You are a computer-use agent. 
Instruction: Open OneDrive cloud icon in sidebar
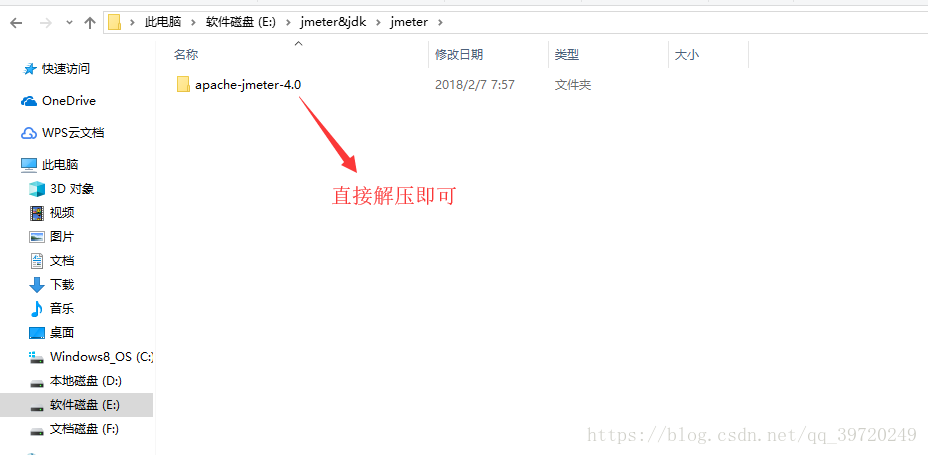pyautogui.click(x=29, y=101)
